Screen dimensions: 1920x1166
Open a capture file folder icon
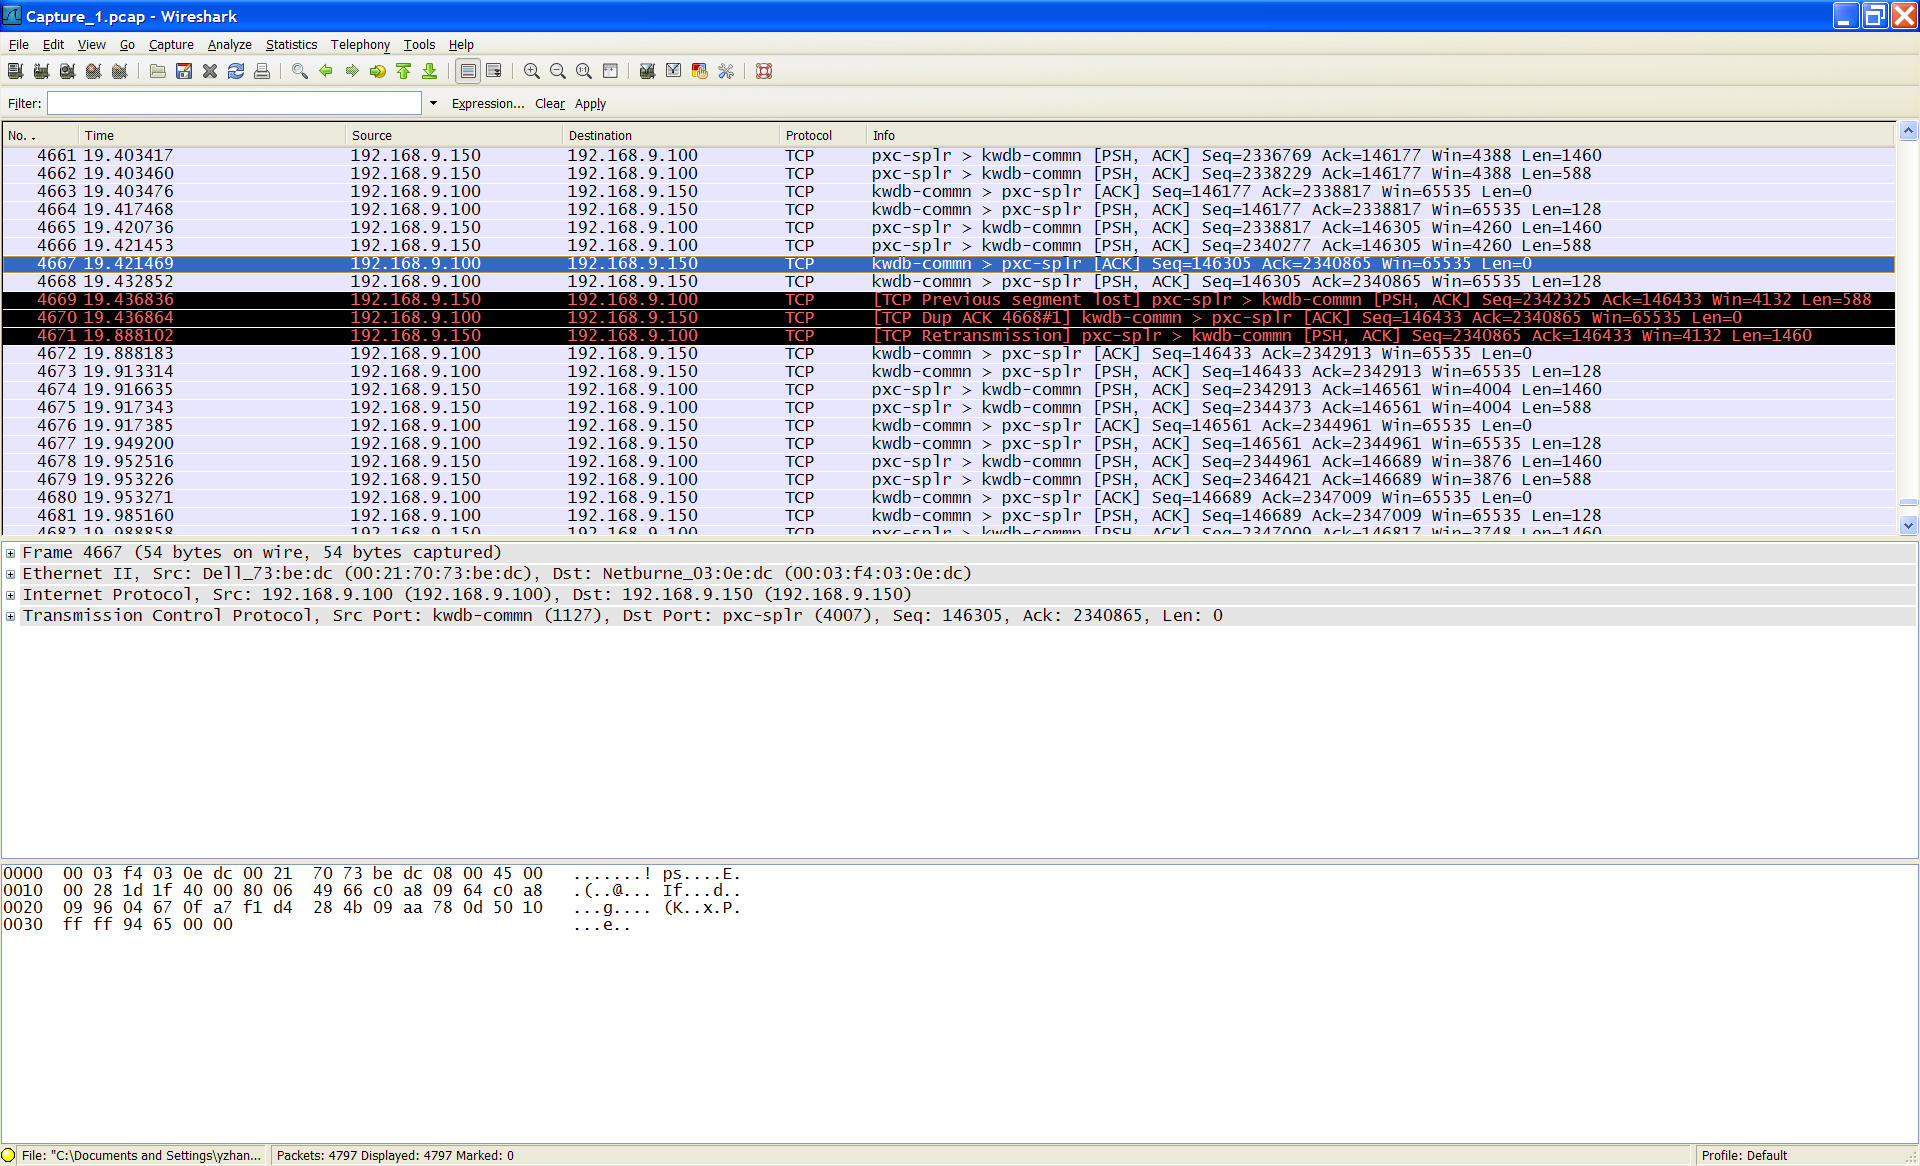tap(158, 71)
